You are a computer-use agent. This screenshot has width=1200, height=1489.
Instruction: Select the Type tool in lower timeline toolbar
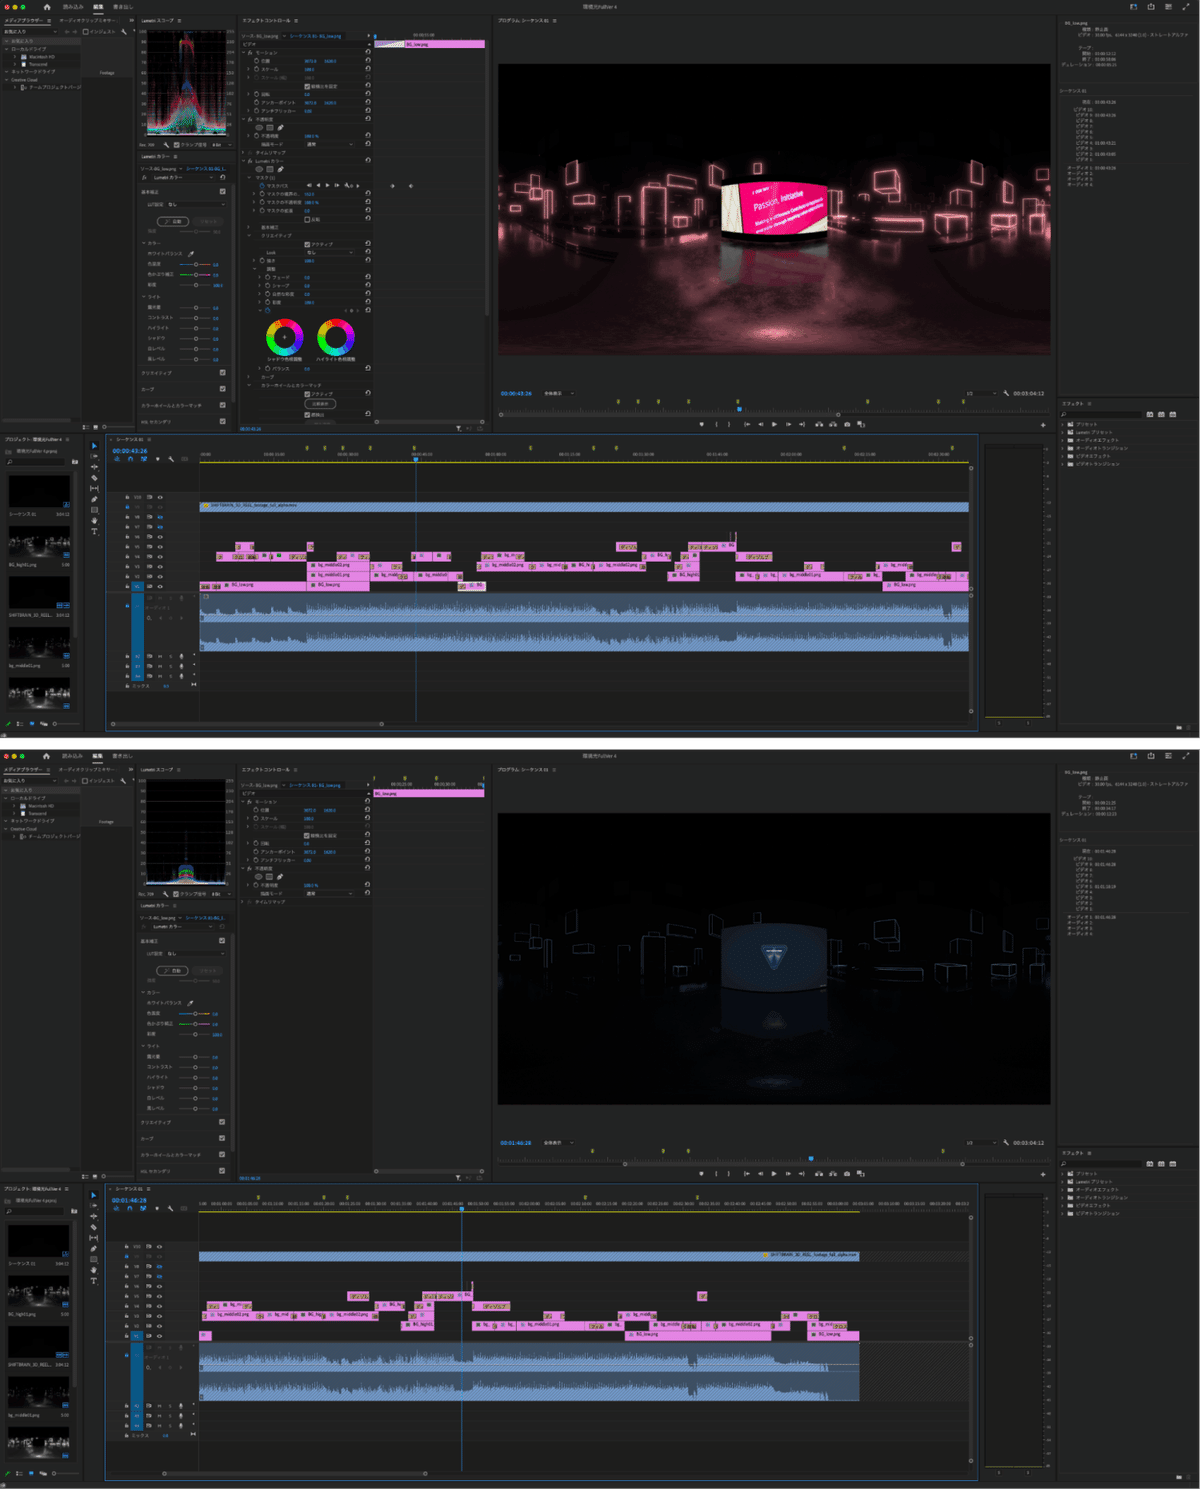94,1281
